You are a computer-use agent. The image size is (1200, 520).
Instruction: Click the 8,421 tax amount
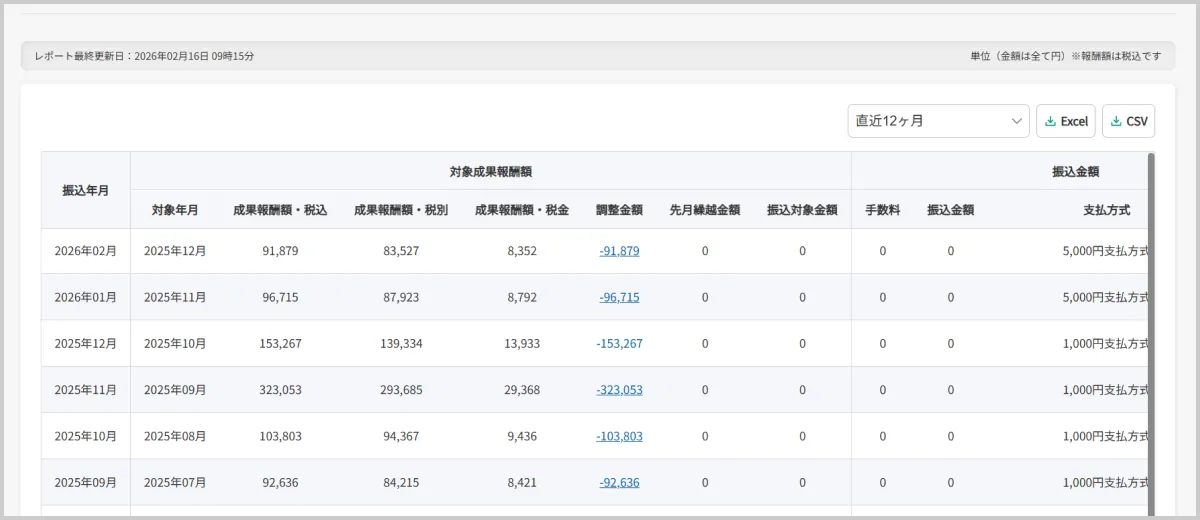click(522, 482)
